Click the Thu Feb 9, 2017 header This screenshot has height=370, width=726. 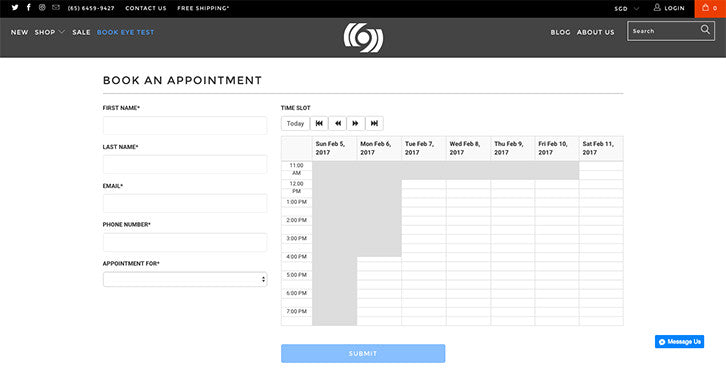[513, 148]
